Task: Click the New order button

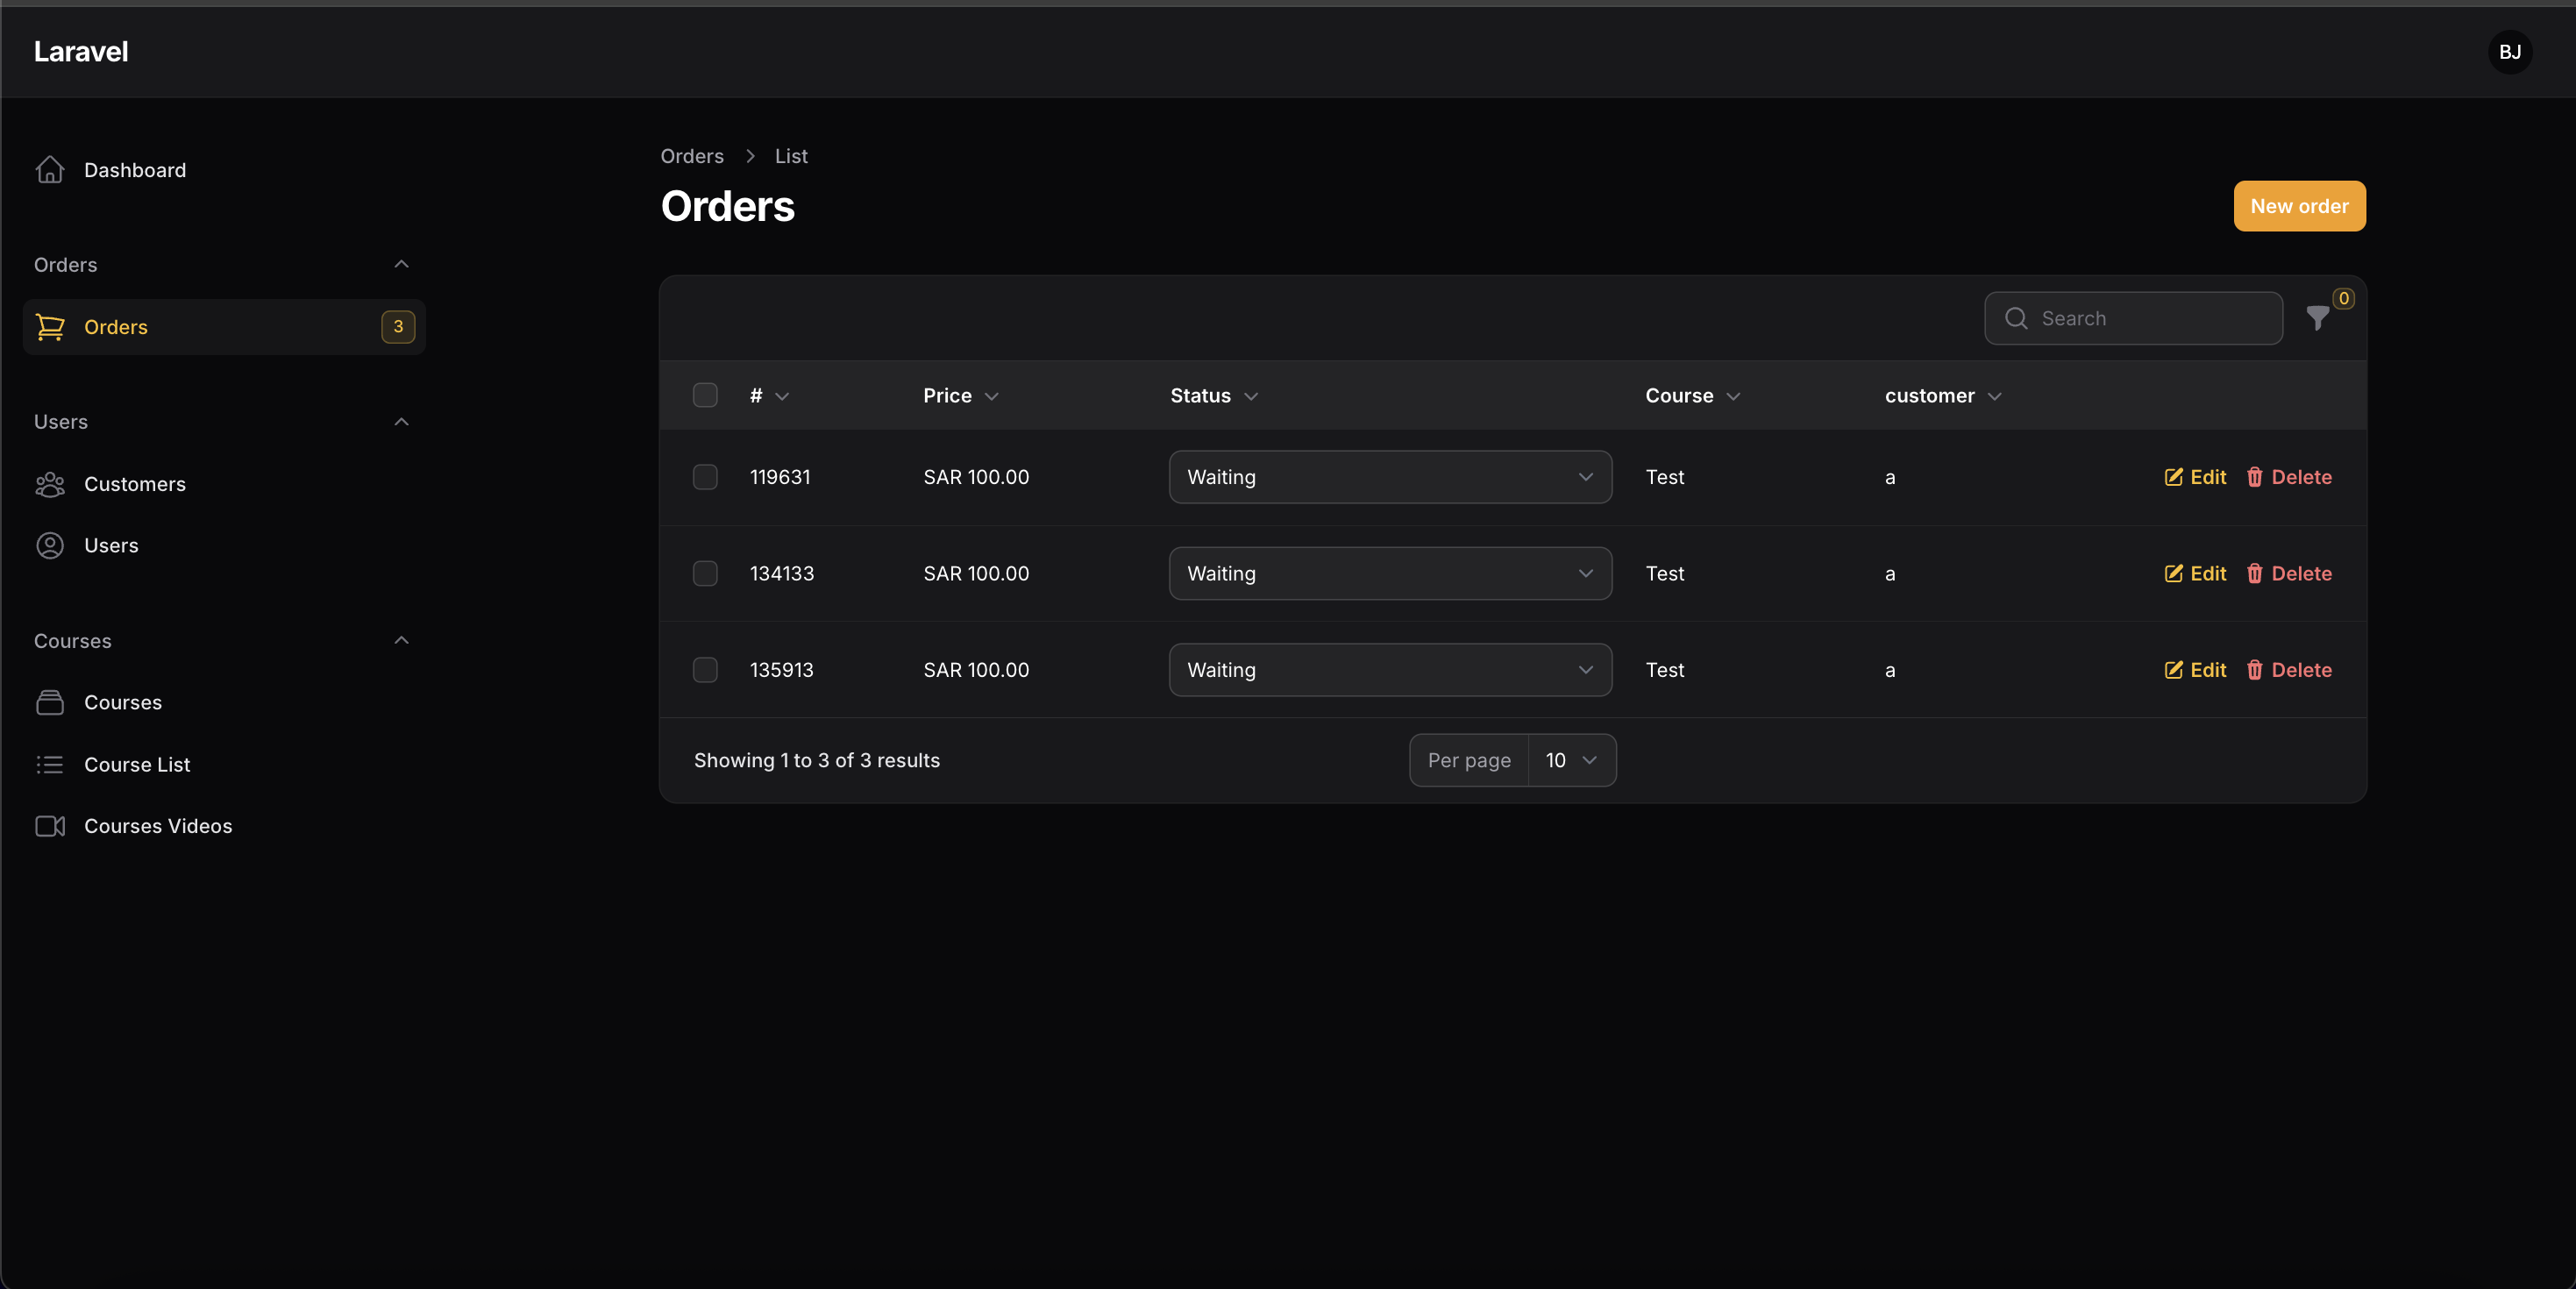Action: click(2299, 206)
